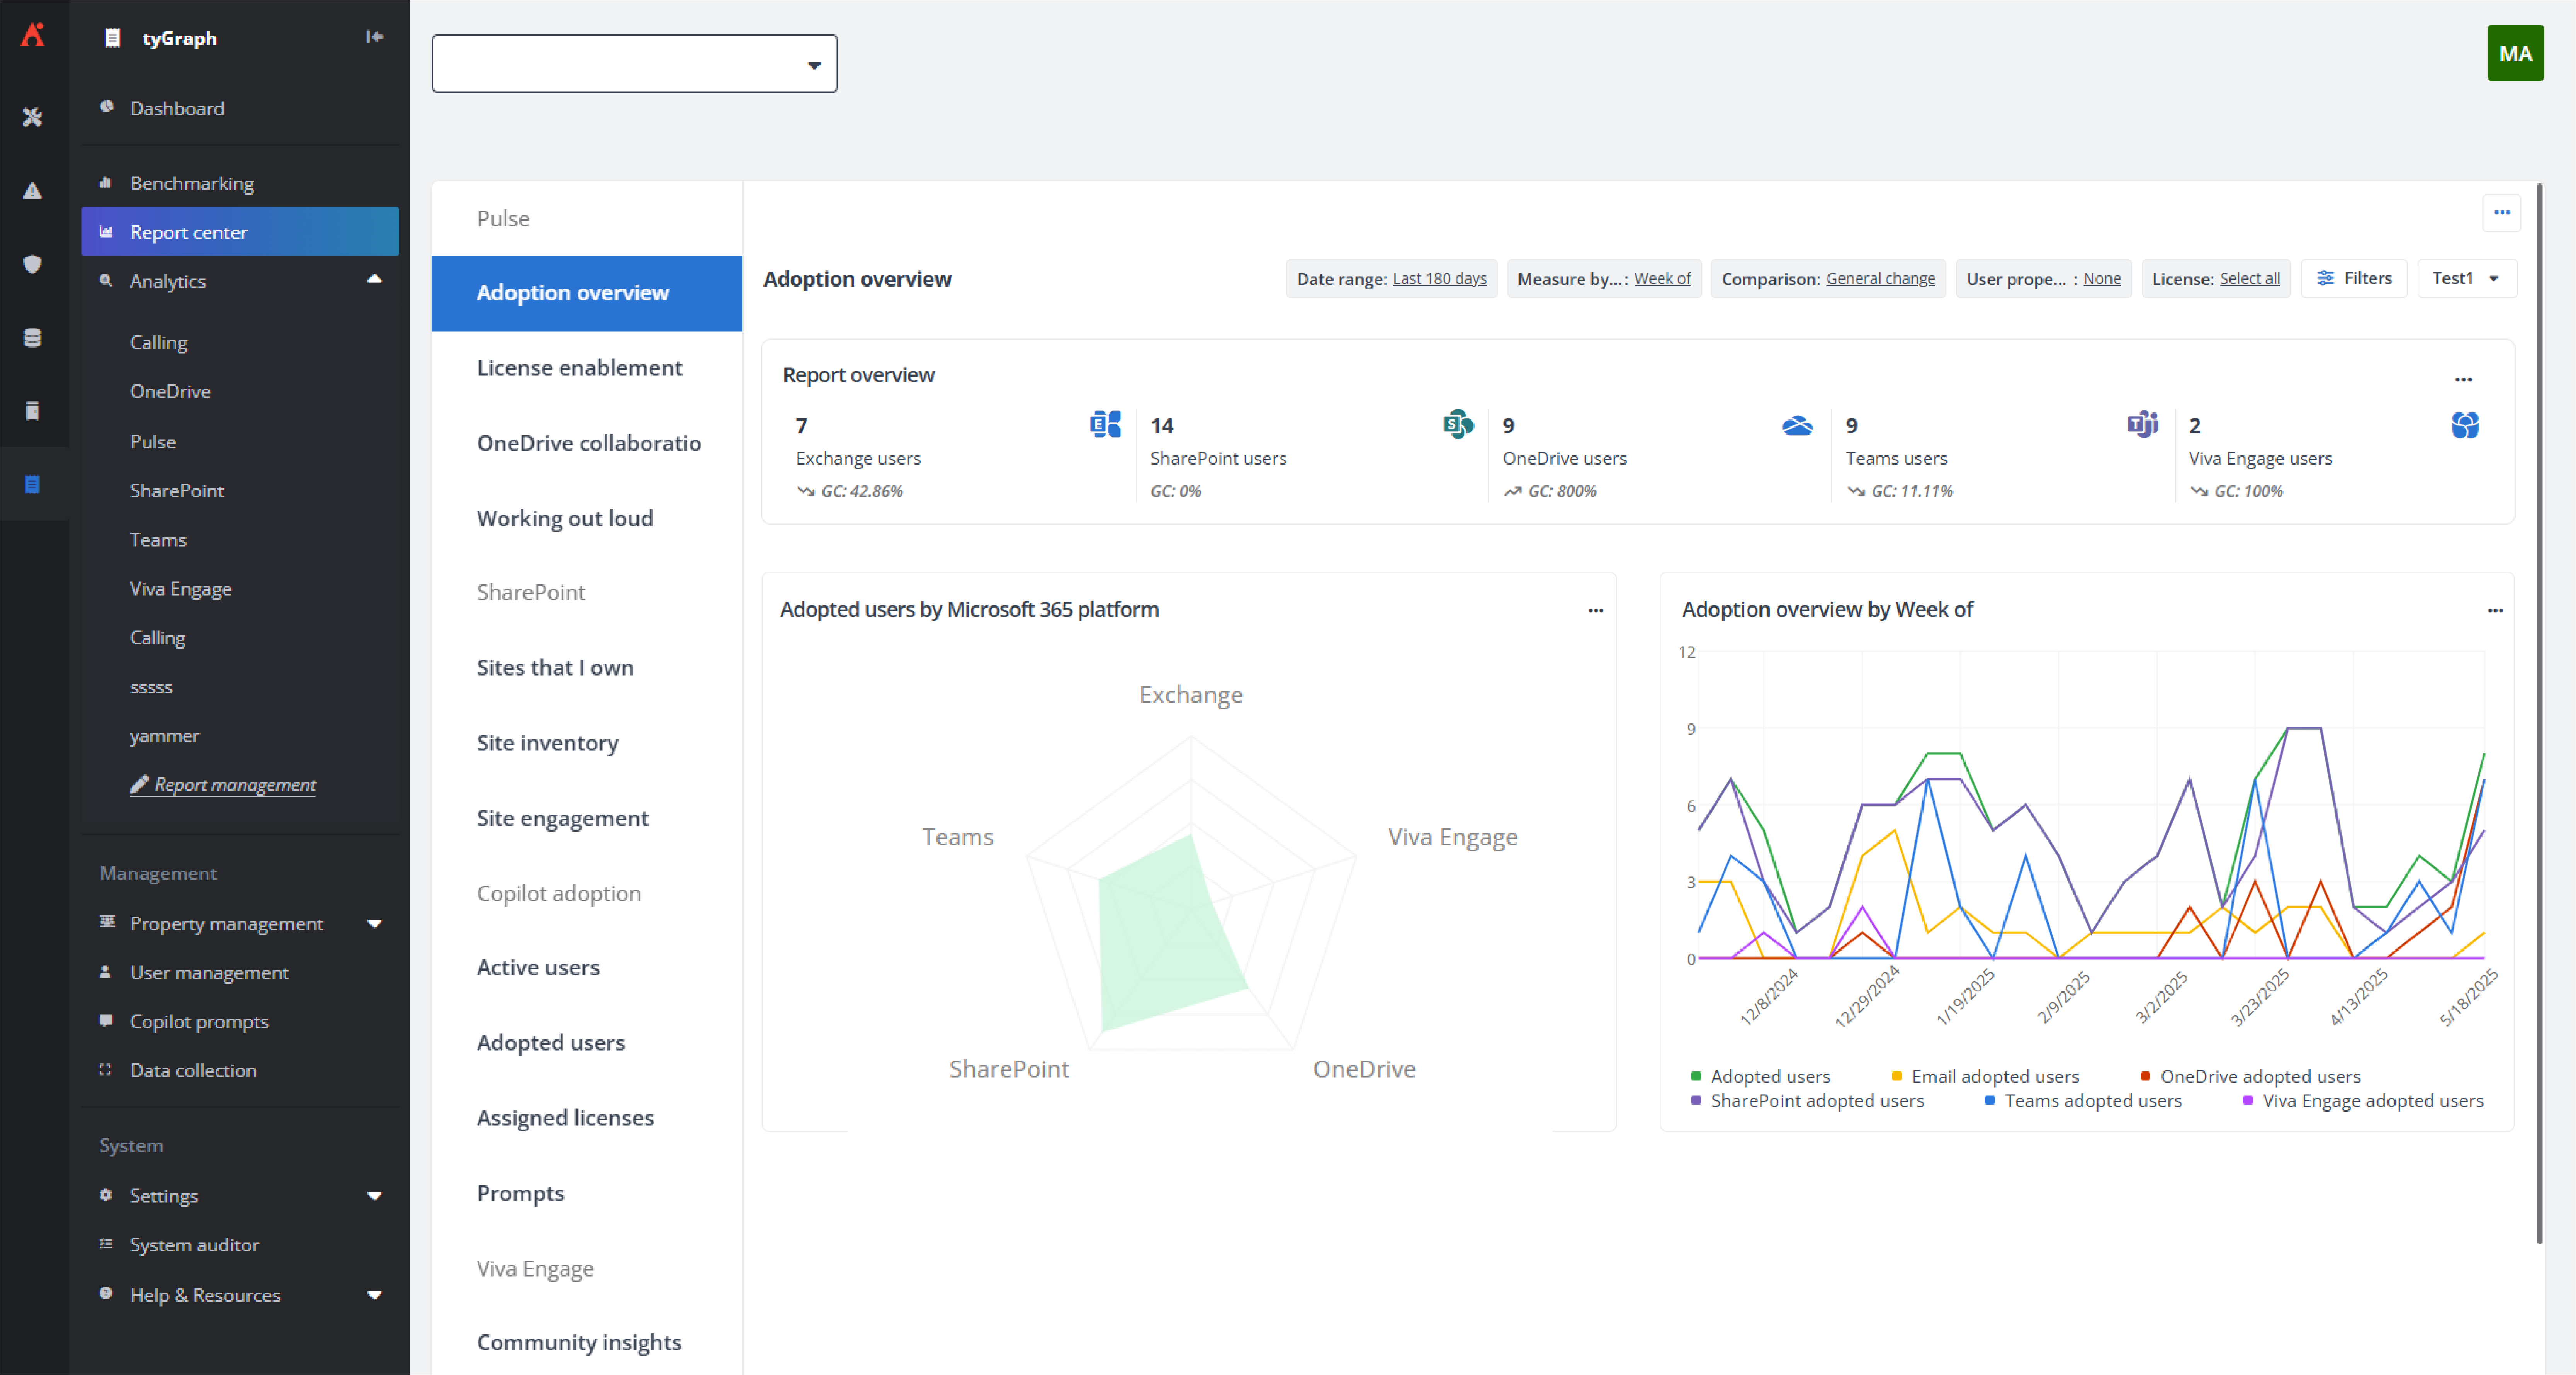
Task: Click the pencil icon beside Report management
Action: [x=139, y=784]
